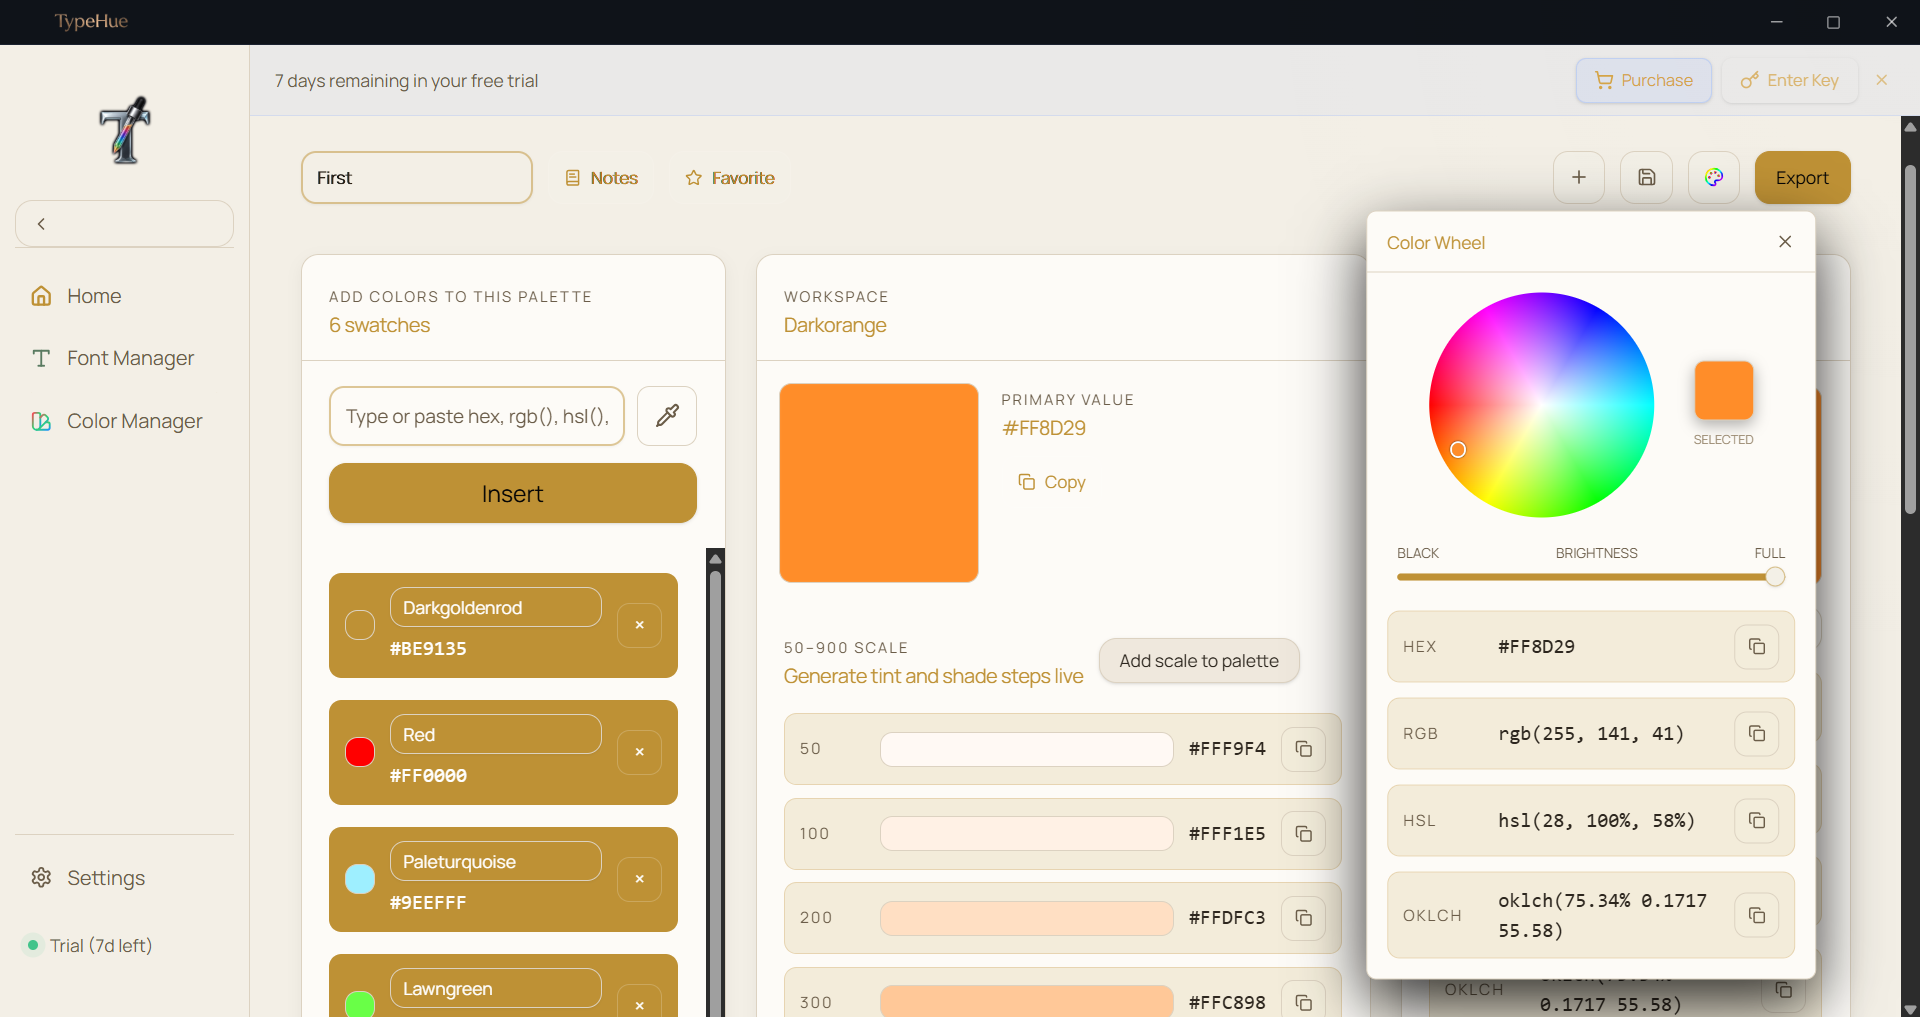This screenshot has width=1920, height=1017.
Task: Copy the 300 scale color #FFC898
Action: tap(1304, 1001)
